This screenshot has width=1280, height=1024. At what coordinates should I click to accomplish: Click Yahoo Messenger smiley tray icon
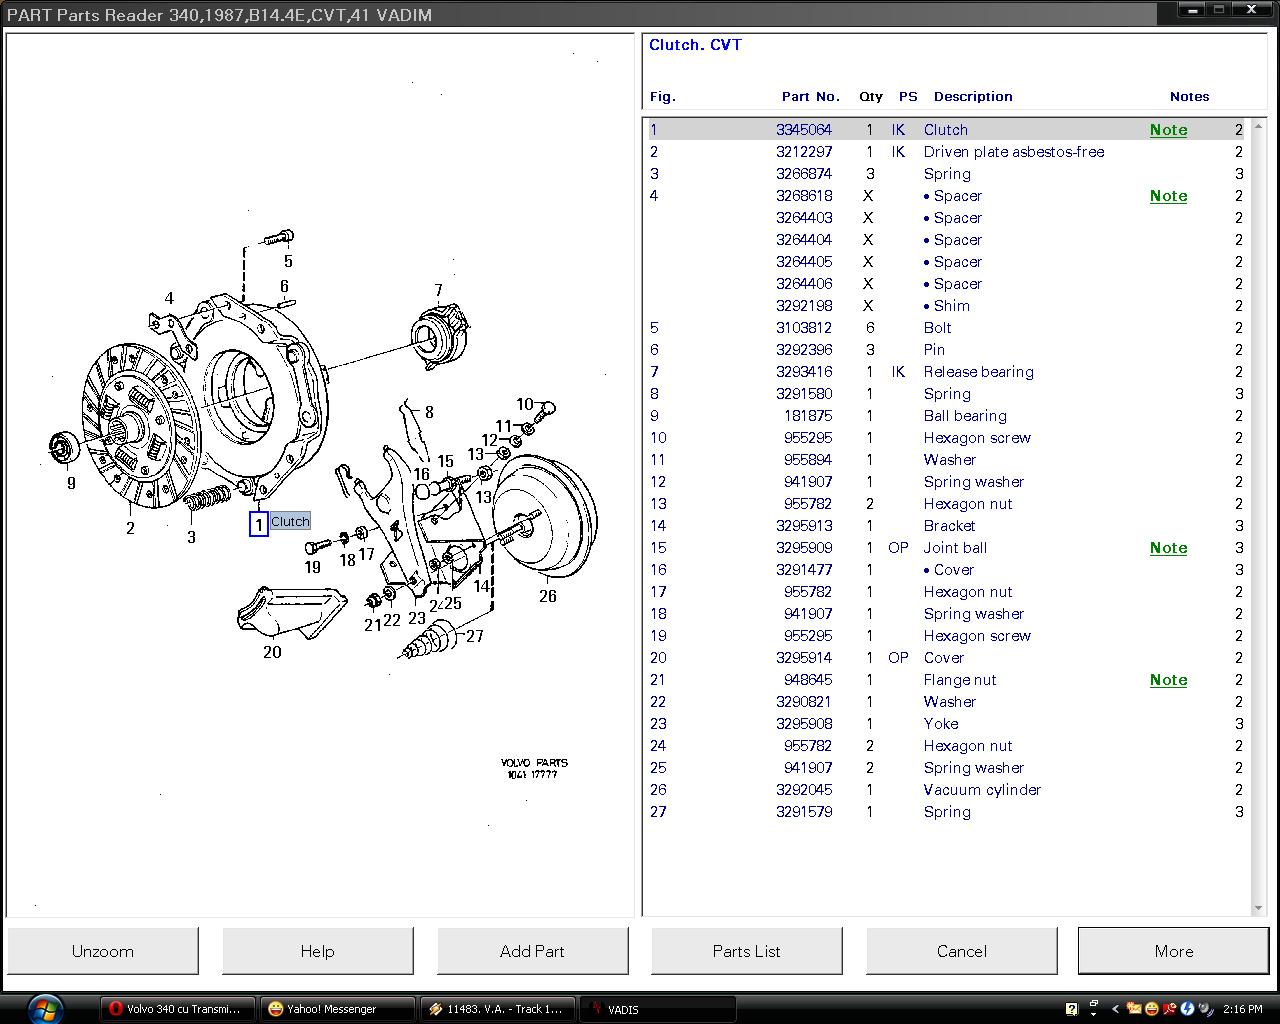click(x=1151, y=1009)
